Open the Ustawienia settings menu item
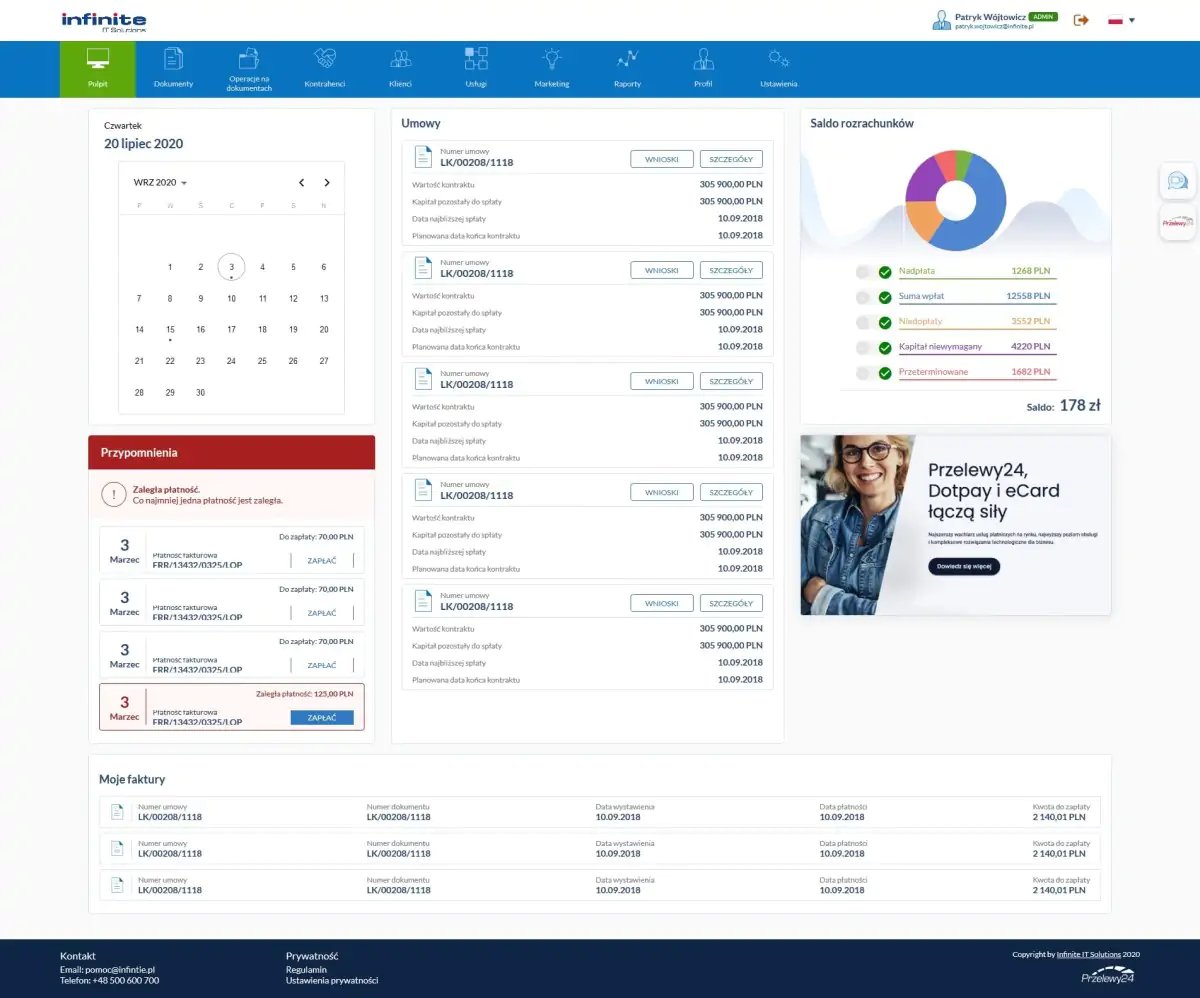1200x998 pixels. (779, 69)
